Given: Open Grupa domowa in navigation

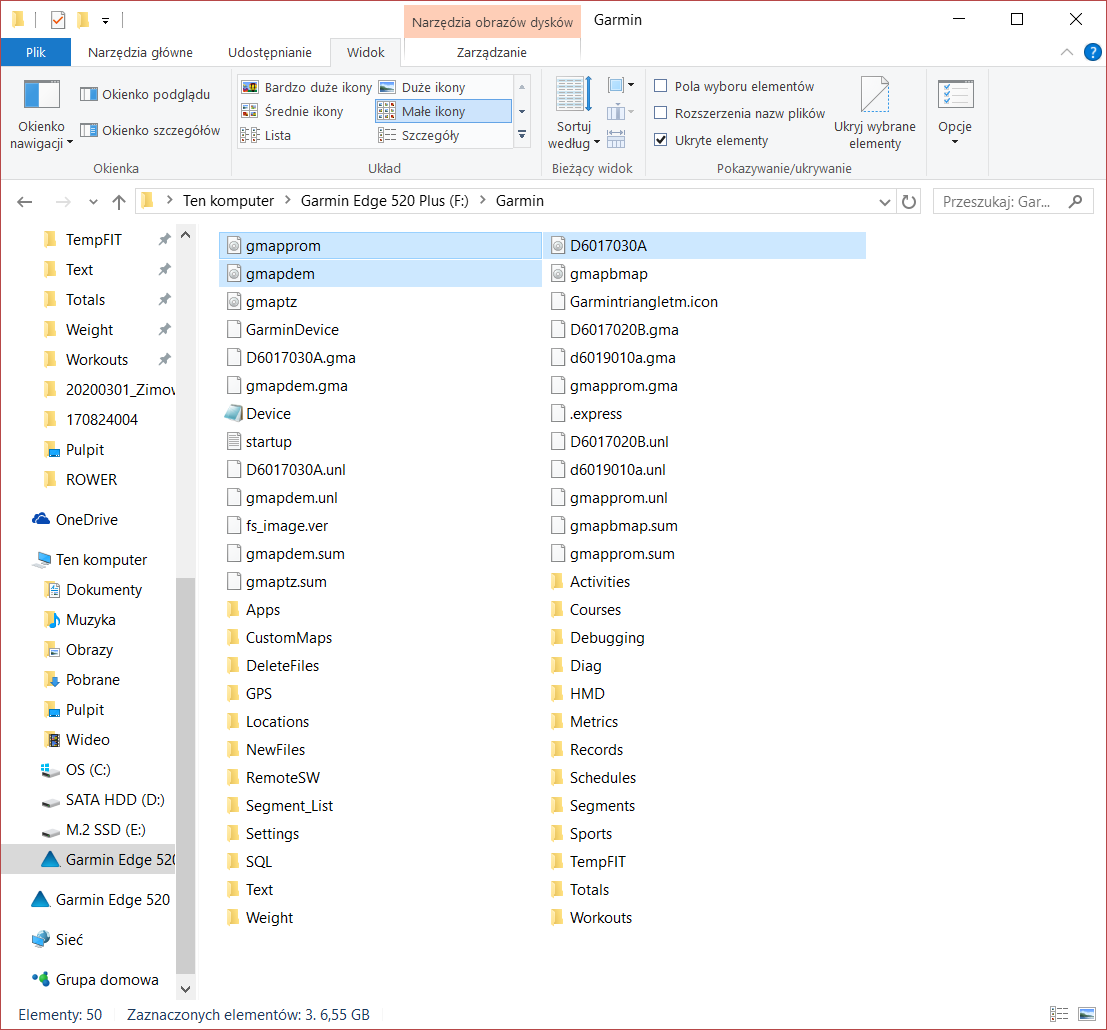Looking at the screenshot, I should tap(96, 980).
